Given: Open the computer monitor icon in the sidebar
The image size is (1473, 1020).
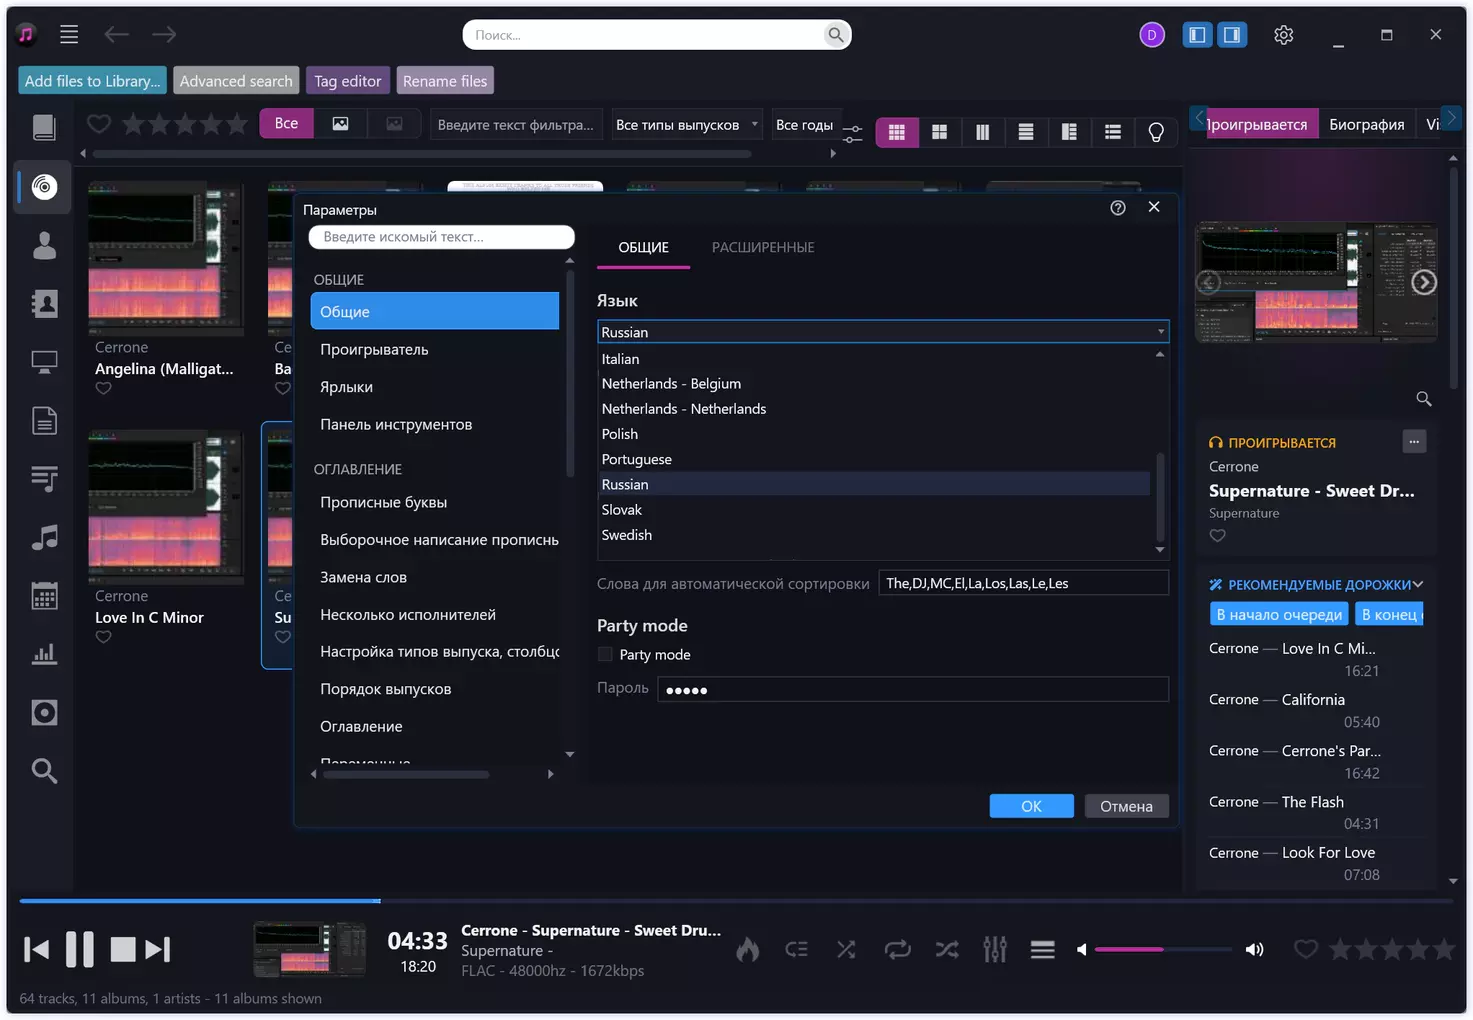Looking at the screenshot, I should 44,362.
